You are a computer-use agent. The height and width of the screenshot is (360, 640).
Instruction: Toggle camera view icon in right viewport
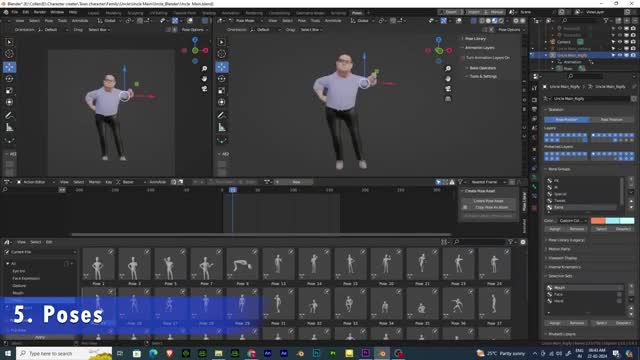[x=448, y=89]
